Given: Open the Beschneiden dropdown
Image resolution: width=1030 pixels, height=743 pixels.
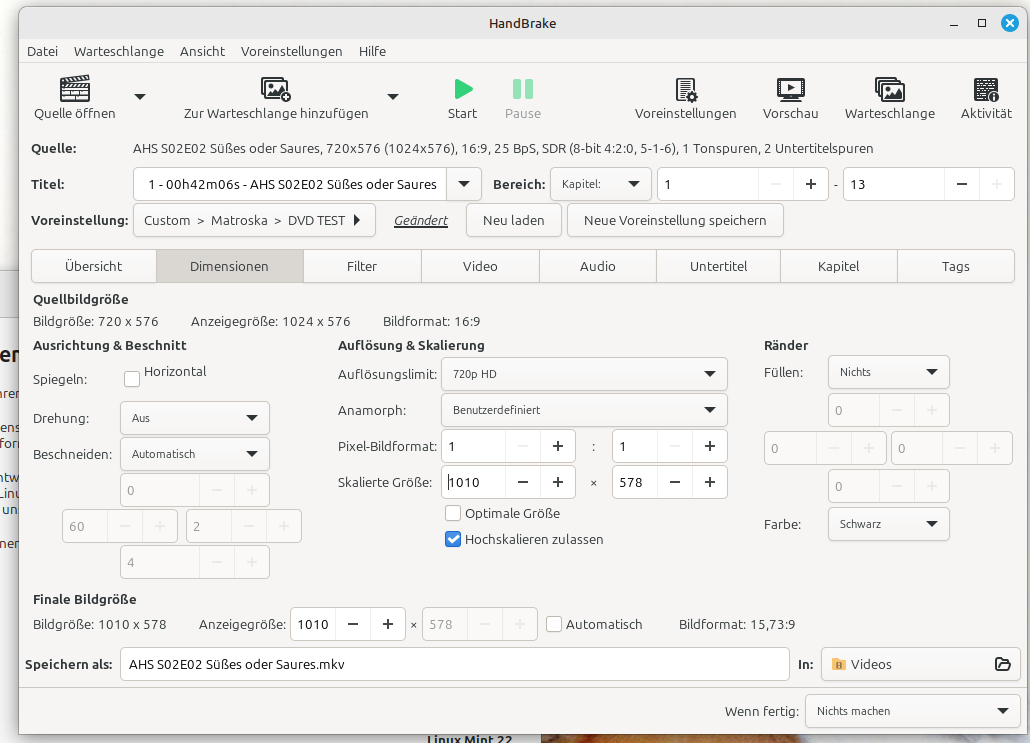Looking at the screenshot, I should point(194,454).
